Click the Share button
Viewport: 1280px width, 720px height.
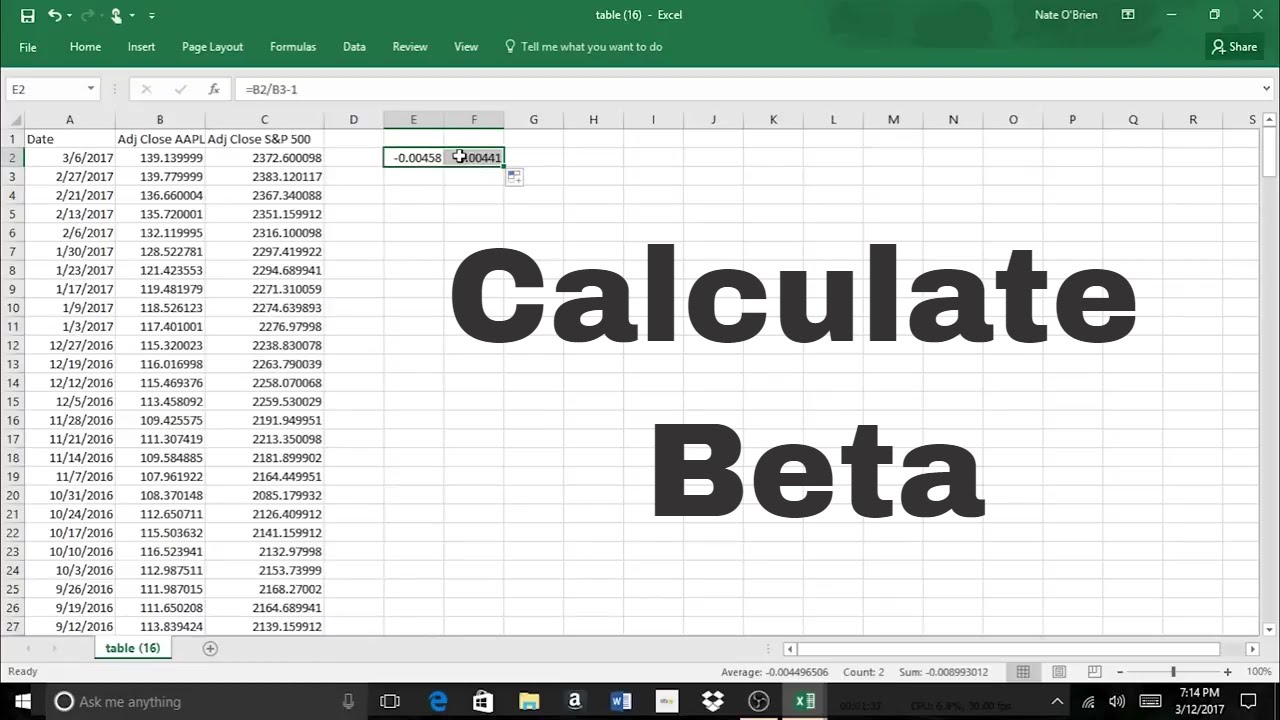point(1235,47)
